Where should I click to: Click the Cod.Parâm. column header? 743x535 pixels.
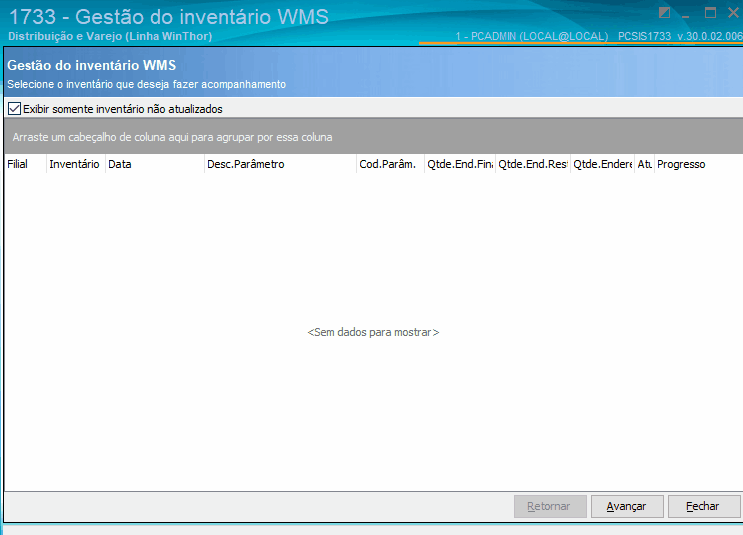[389, 164]
